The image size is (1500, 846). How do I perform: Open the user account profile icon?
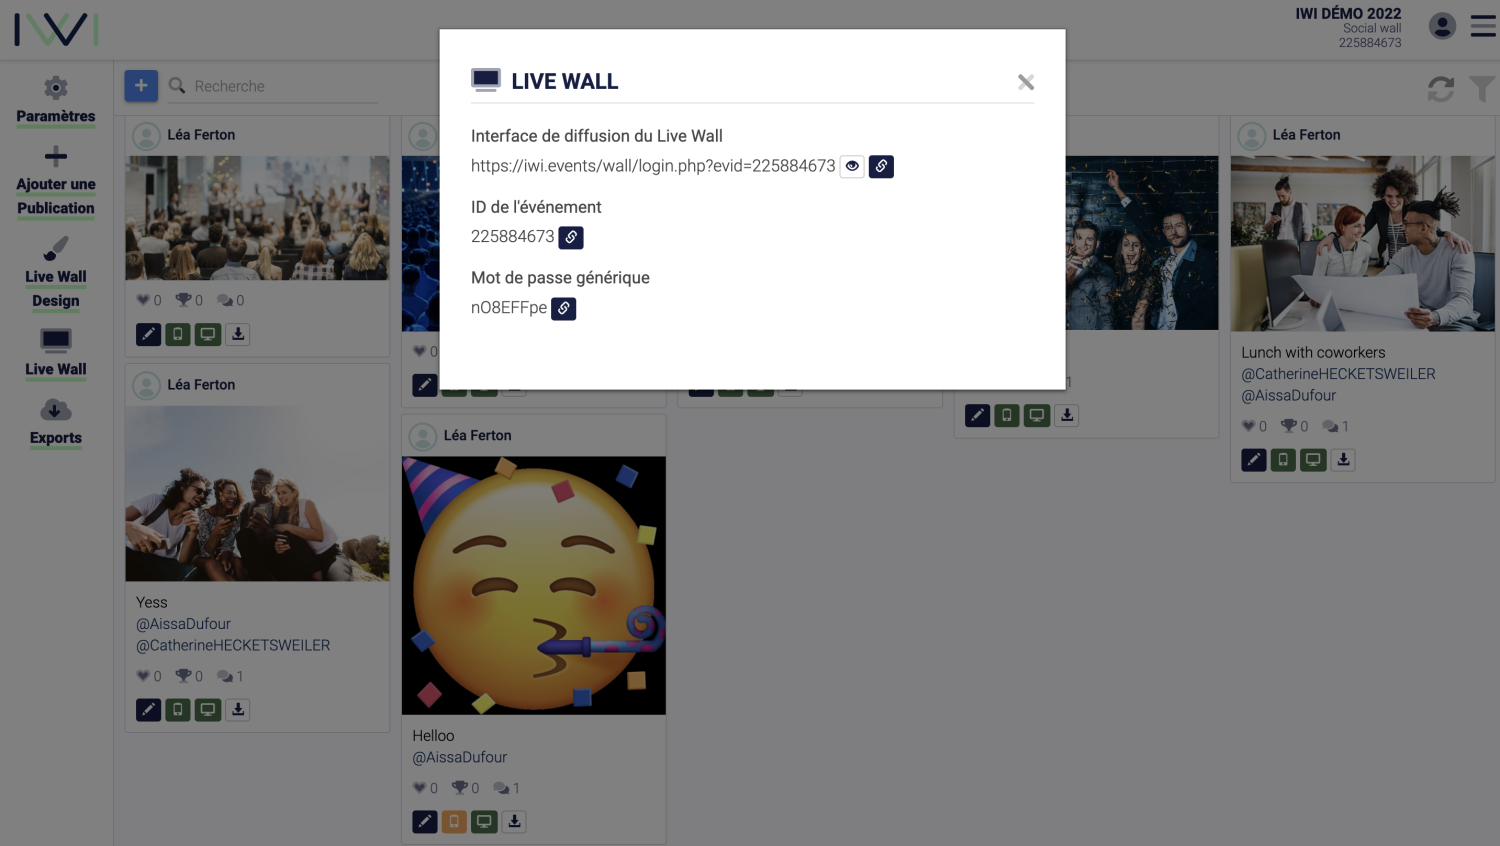pos(1442,26)
